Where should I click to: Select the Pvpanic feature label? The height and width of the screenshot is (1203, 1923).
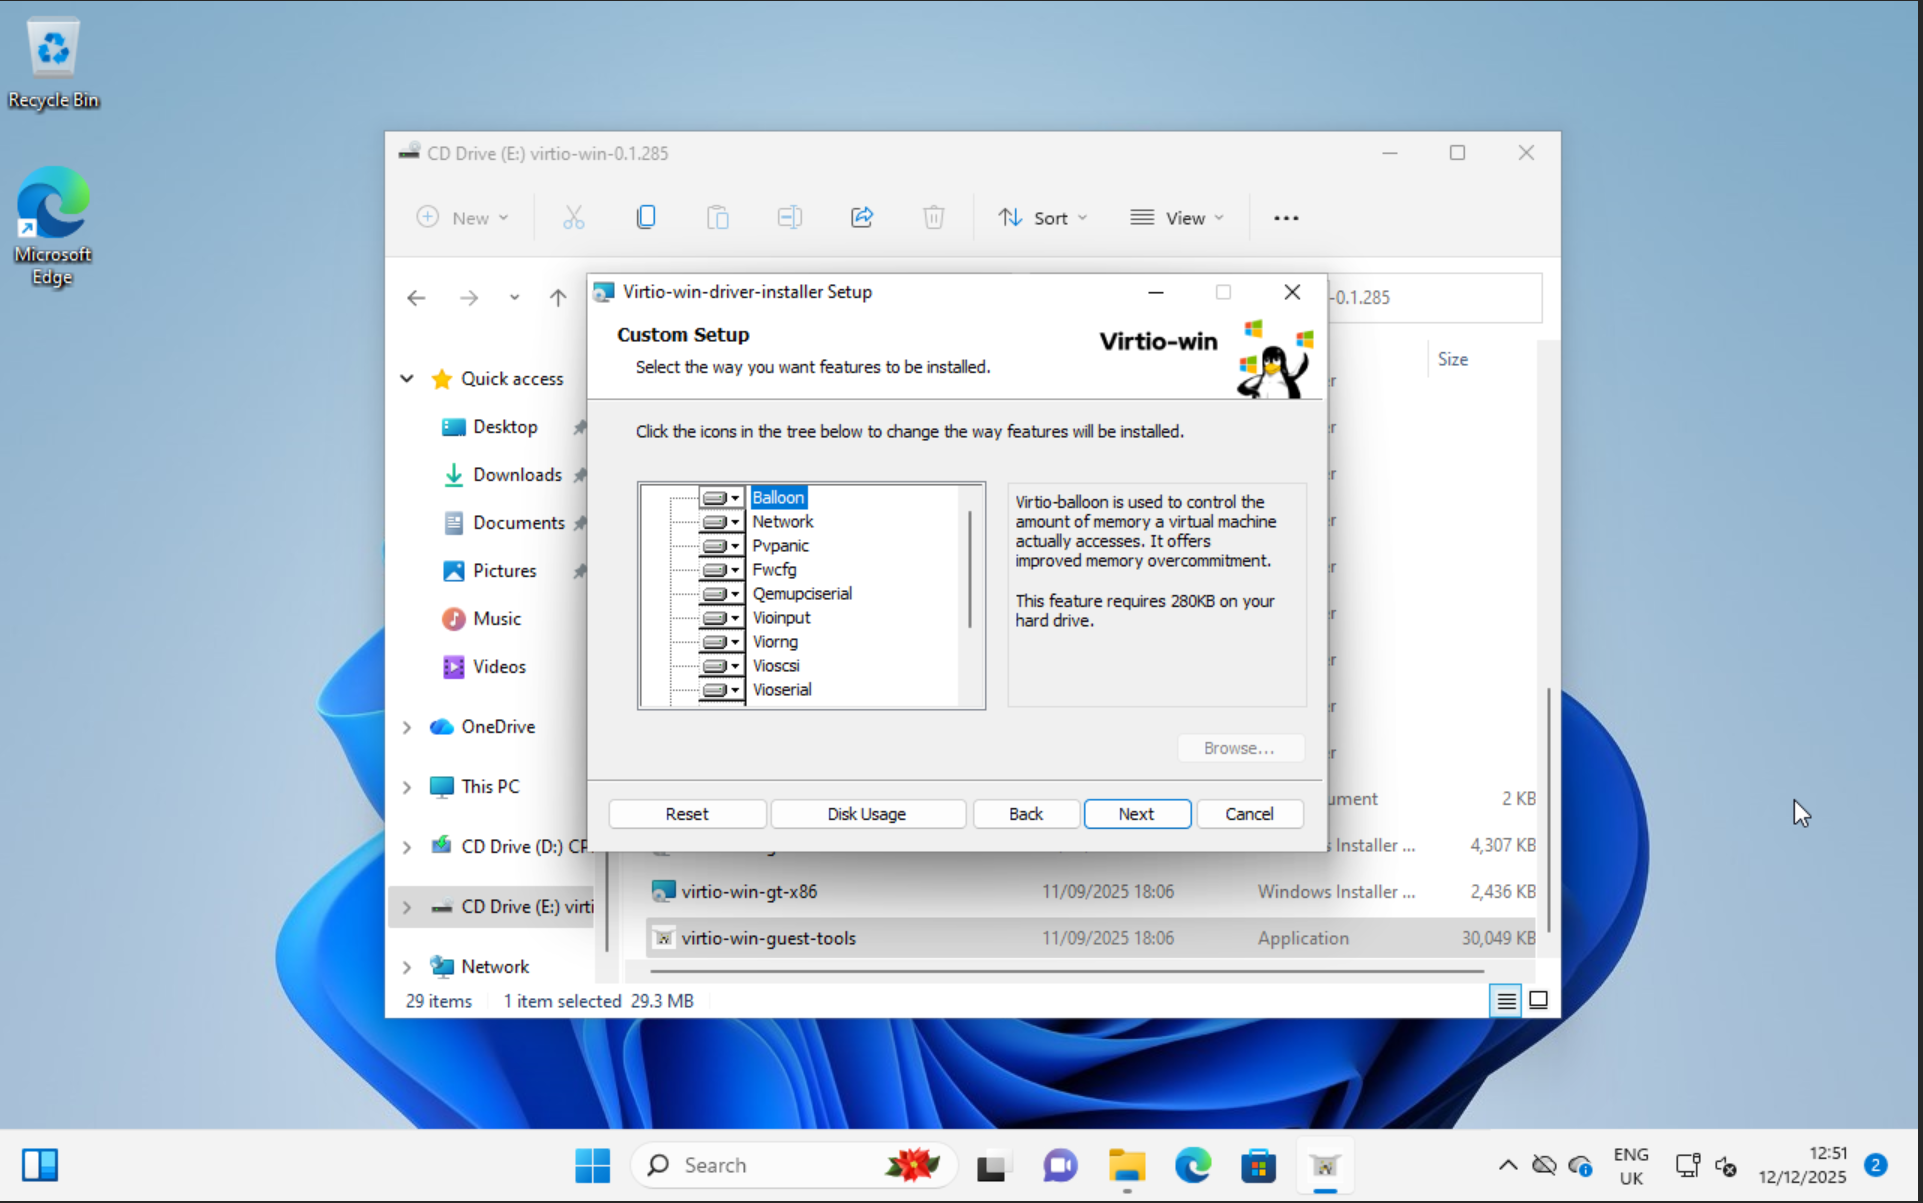(x=781, y=546)
